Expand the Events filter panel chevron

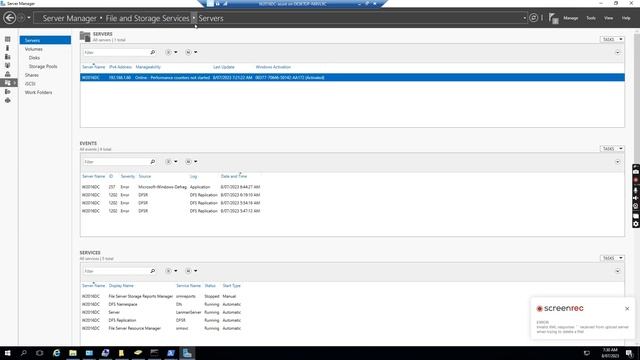[x=617, y=162]
